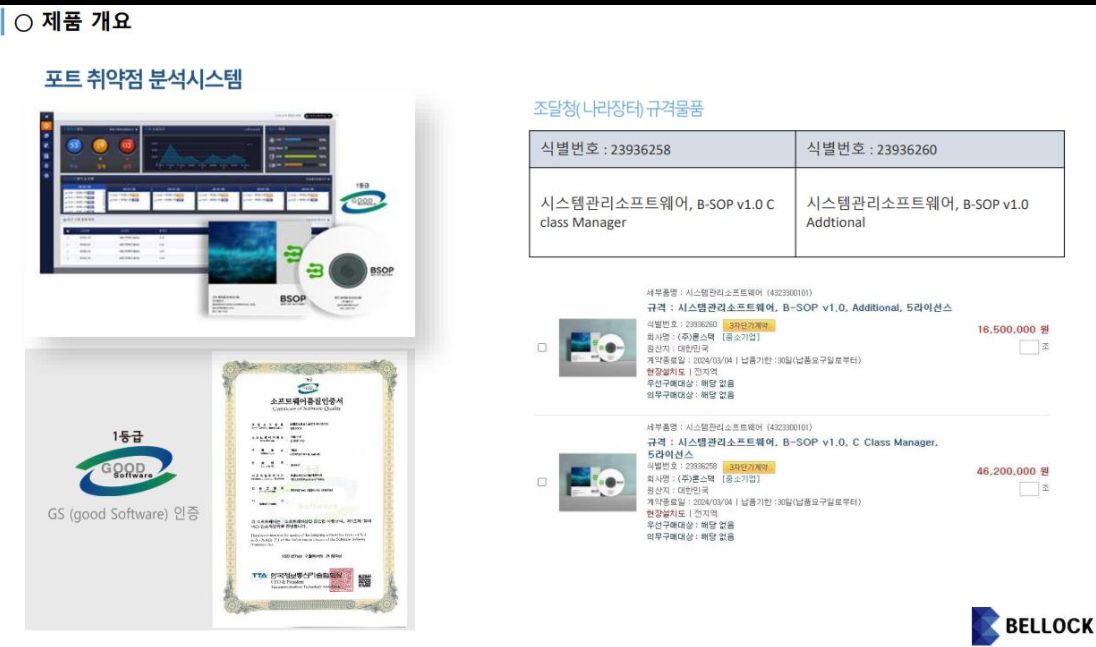The width and height of the screenshot is (1096, 647).
Task: Click the 3자단가계약 badge on the C Class Manager listing
Action: point(749,467)
